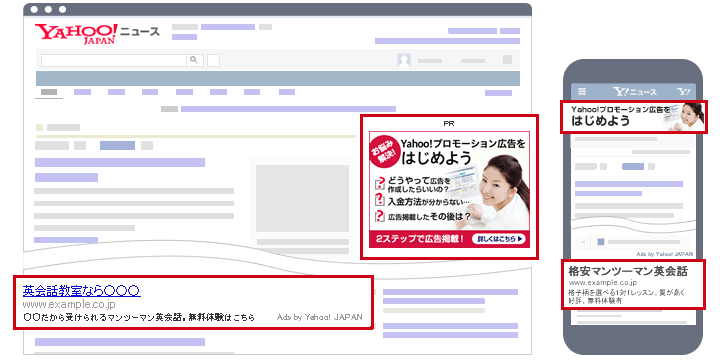
Task: Click the www.example.co.jp desktop ad URL
Action: (69, 304)
